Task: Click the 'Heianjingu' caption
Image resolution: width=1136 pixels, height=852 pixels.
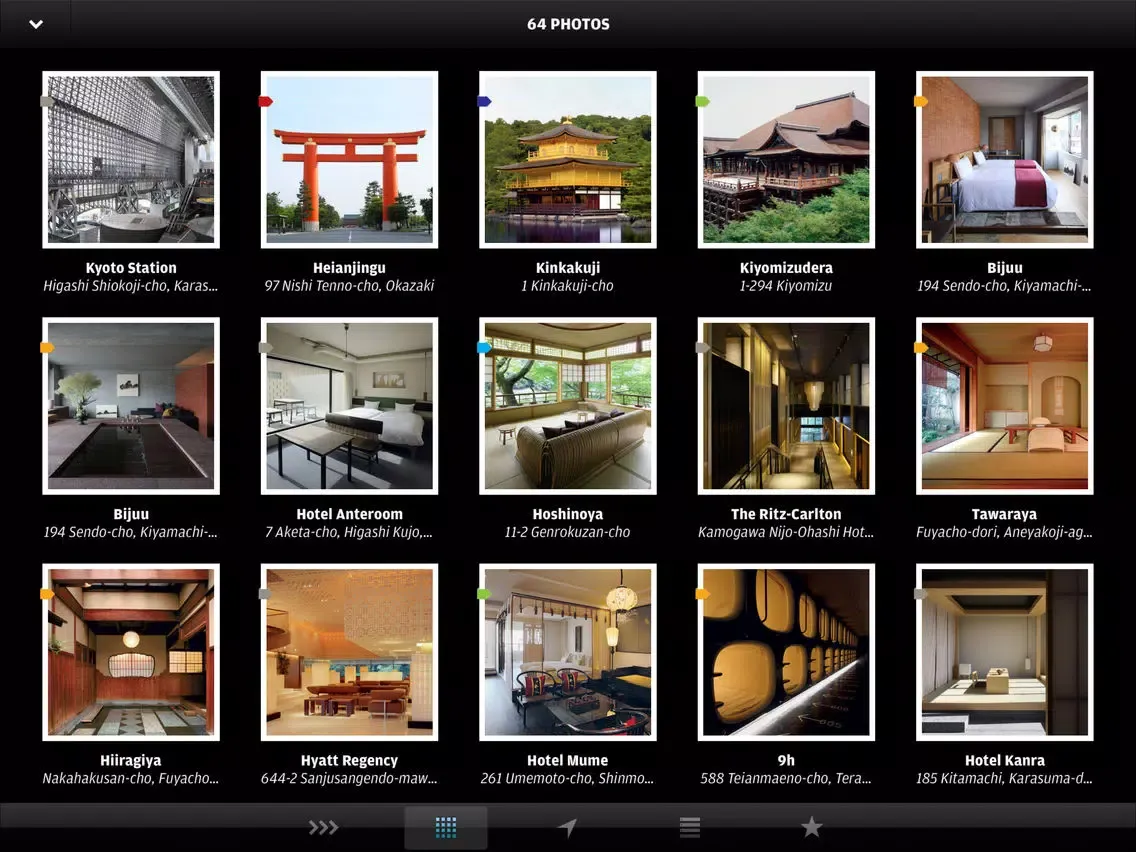Action: coord(349,267)
